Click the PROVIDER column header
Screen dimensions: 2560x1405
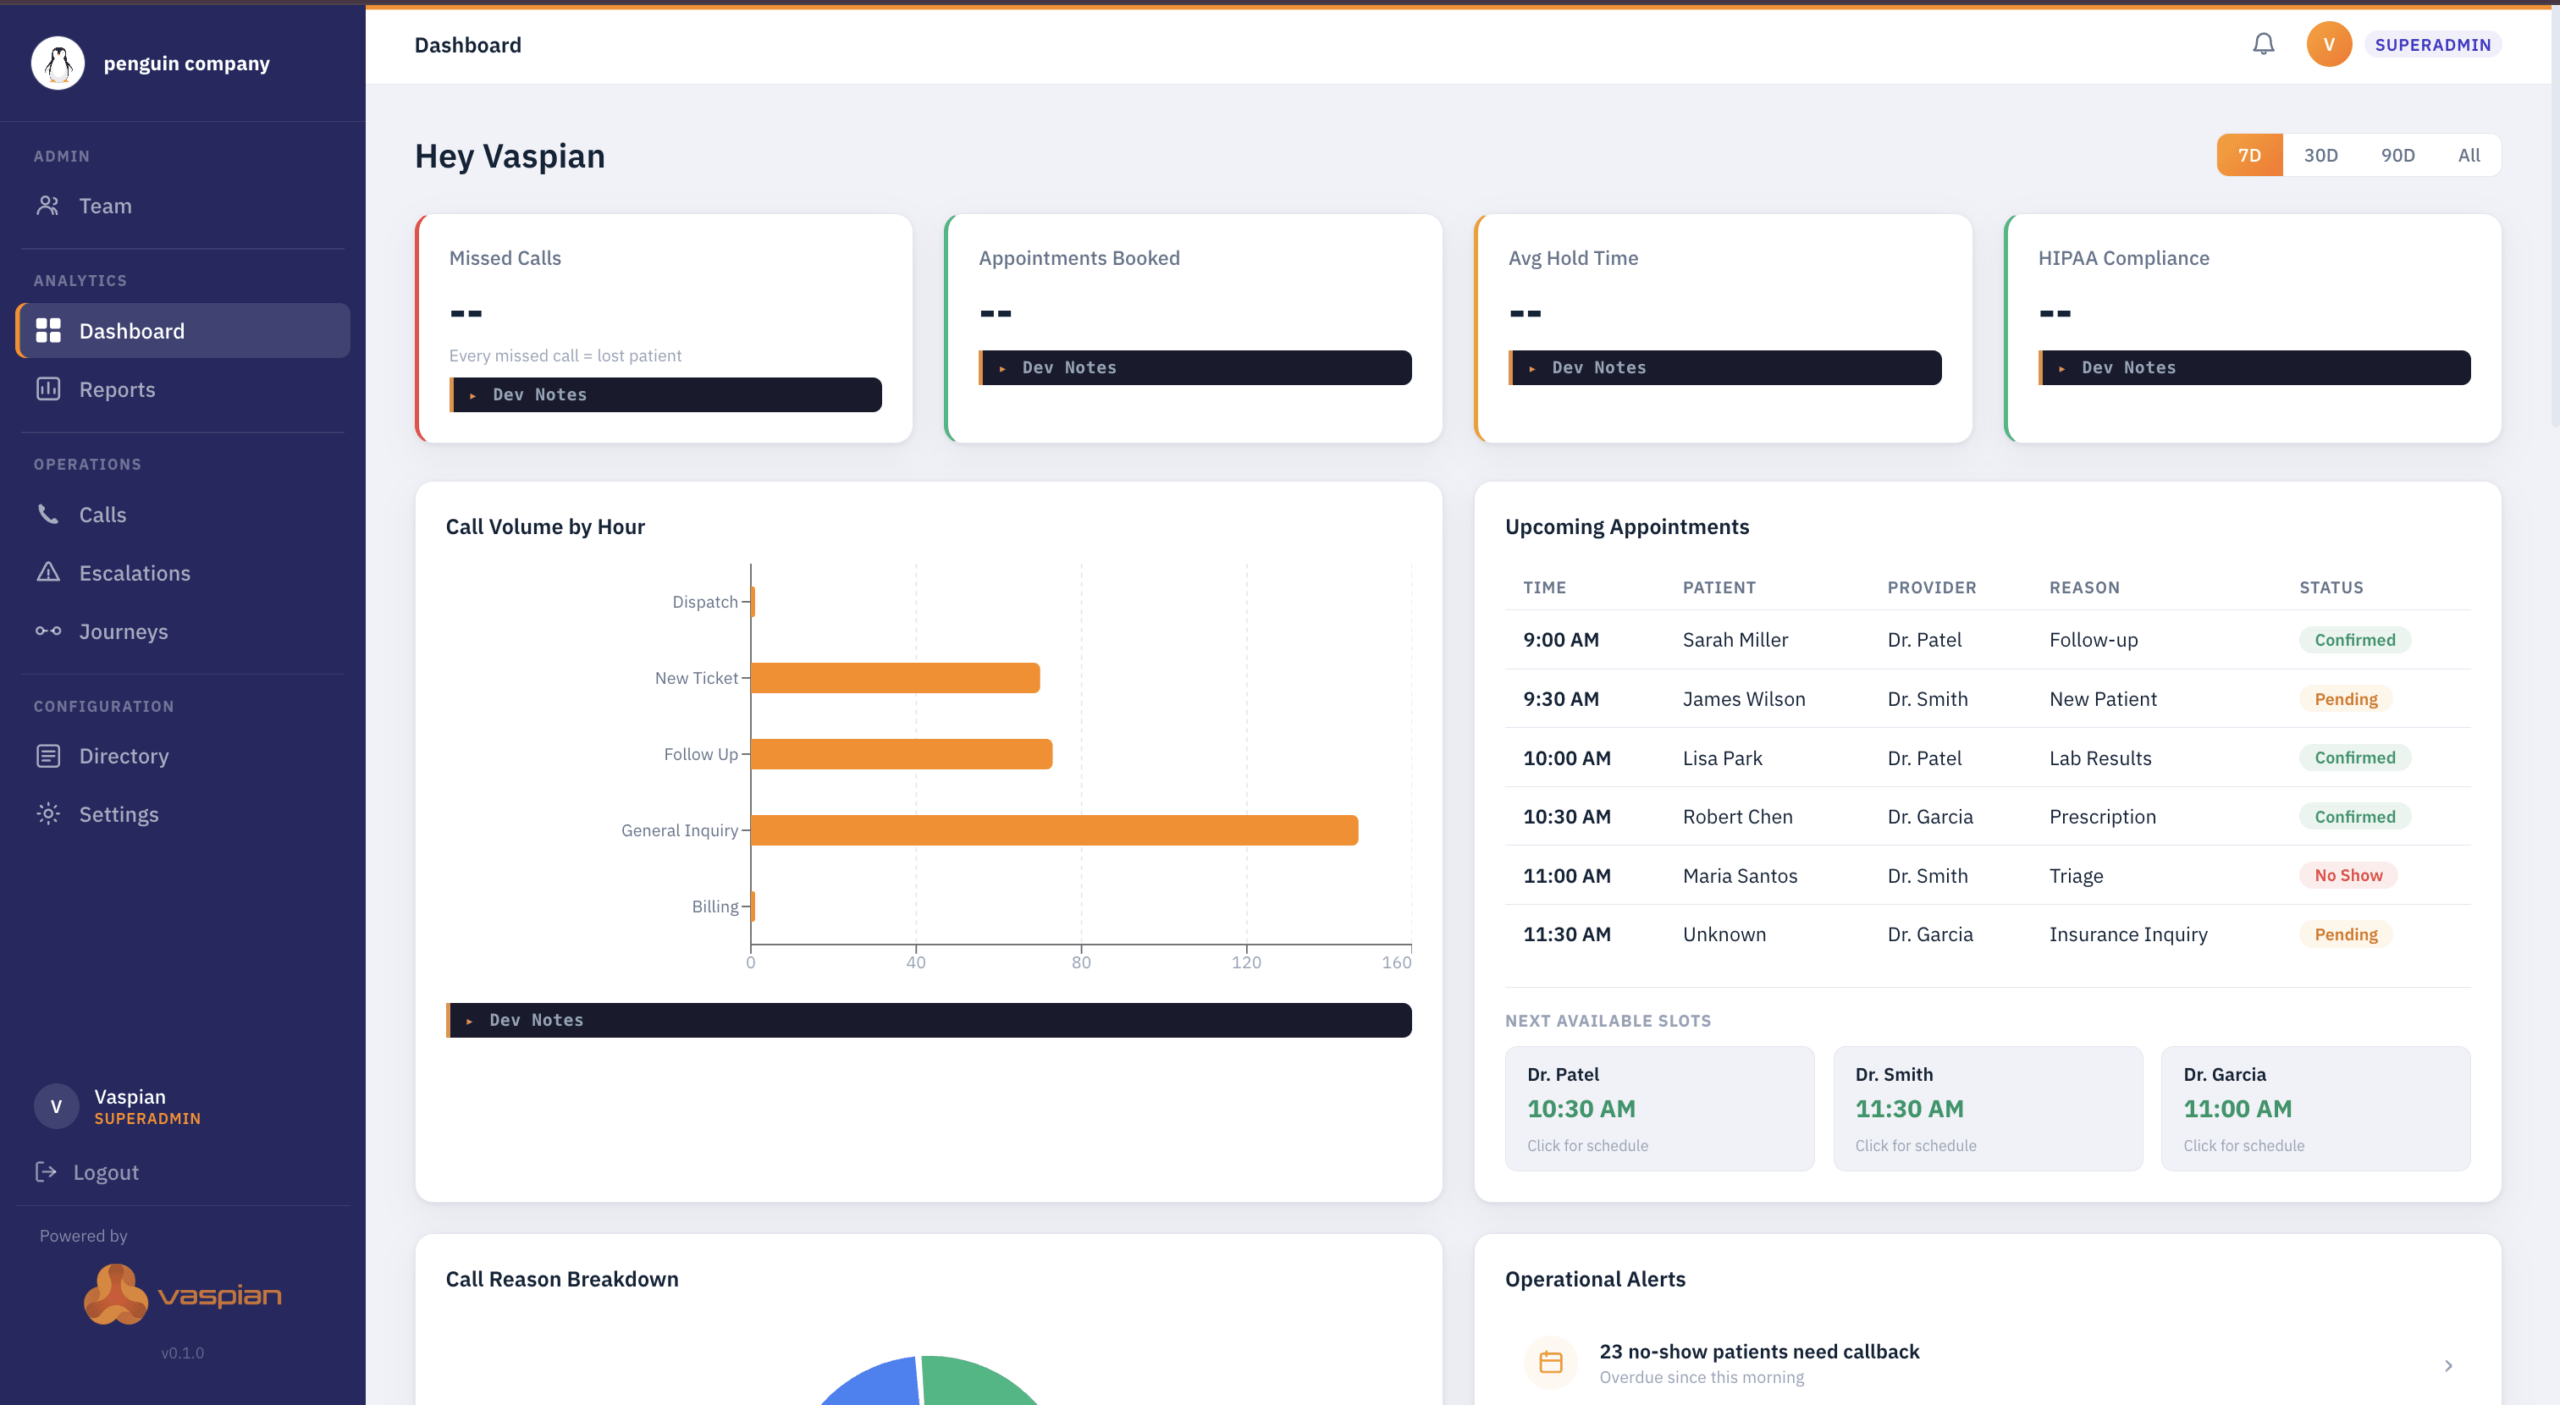click(1931, 587)
